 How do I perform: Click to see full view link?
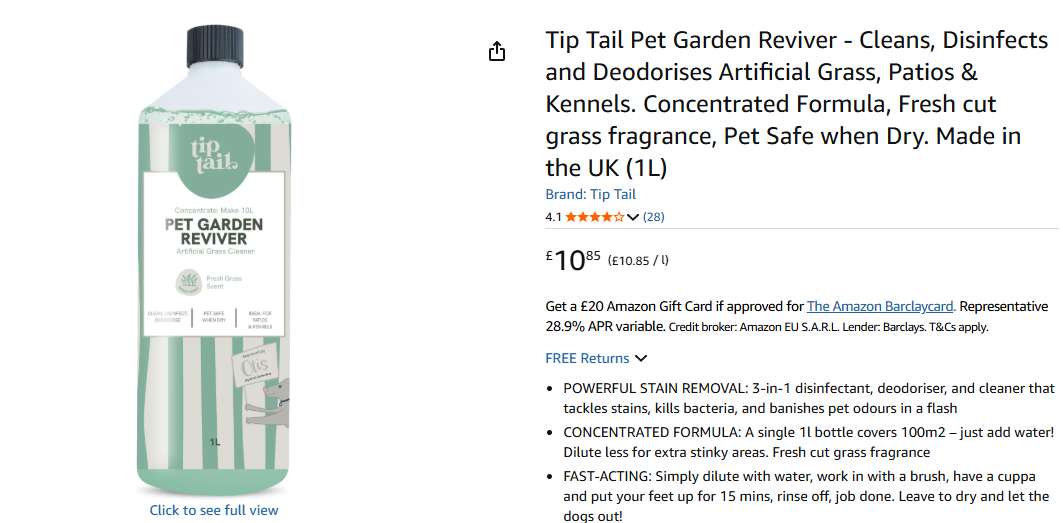214,510
